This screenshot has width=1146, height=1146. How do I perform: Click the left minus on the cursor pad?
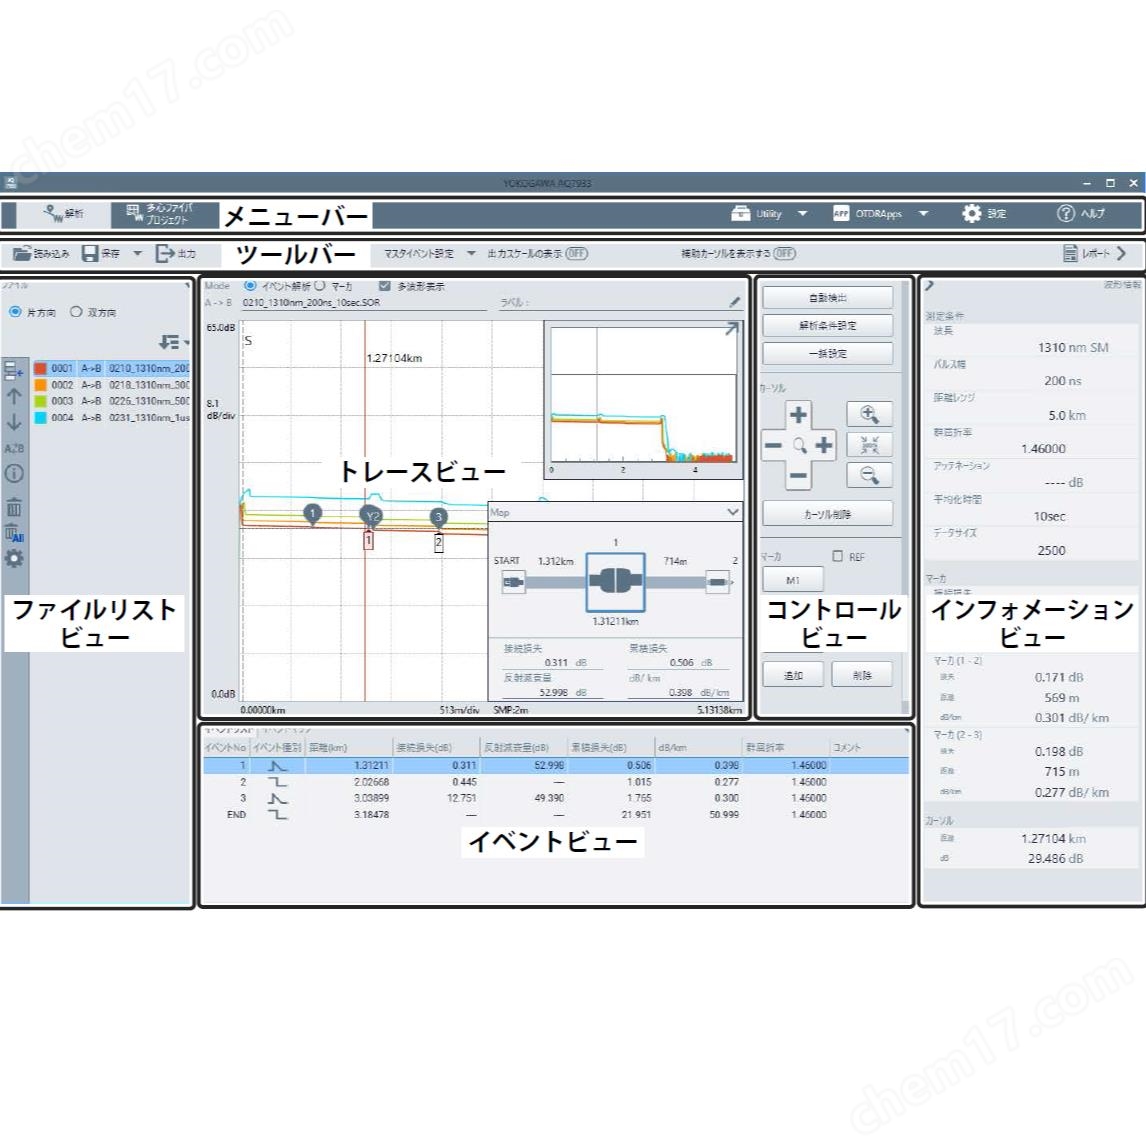[x=773, y=445]
